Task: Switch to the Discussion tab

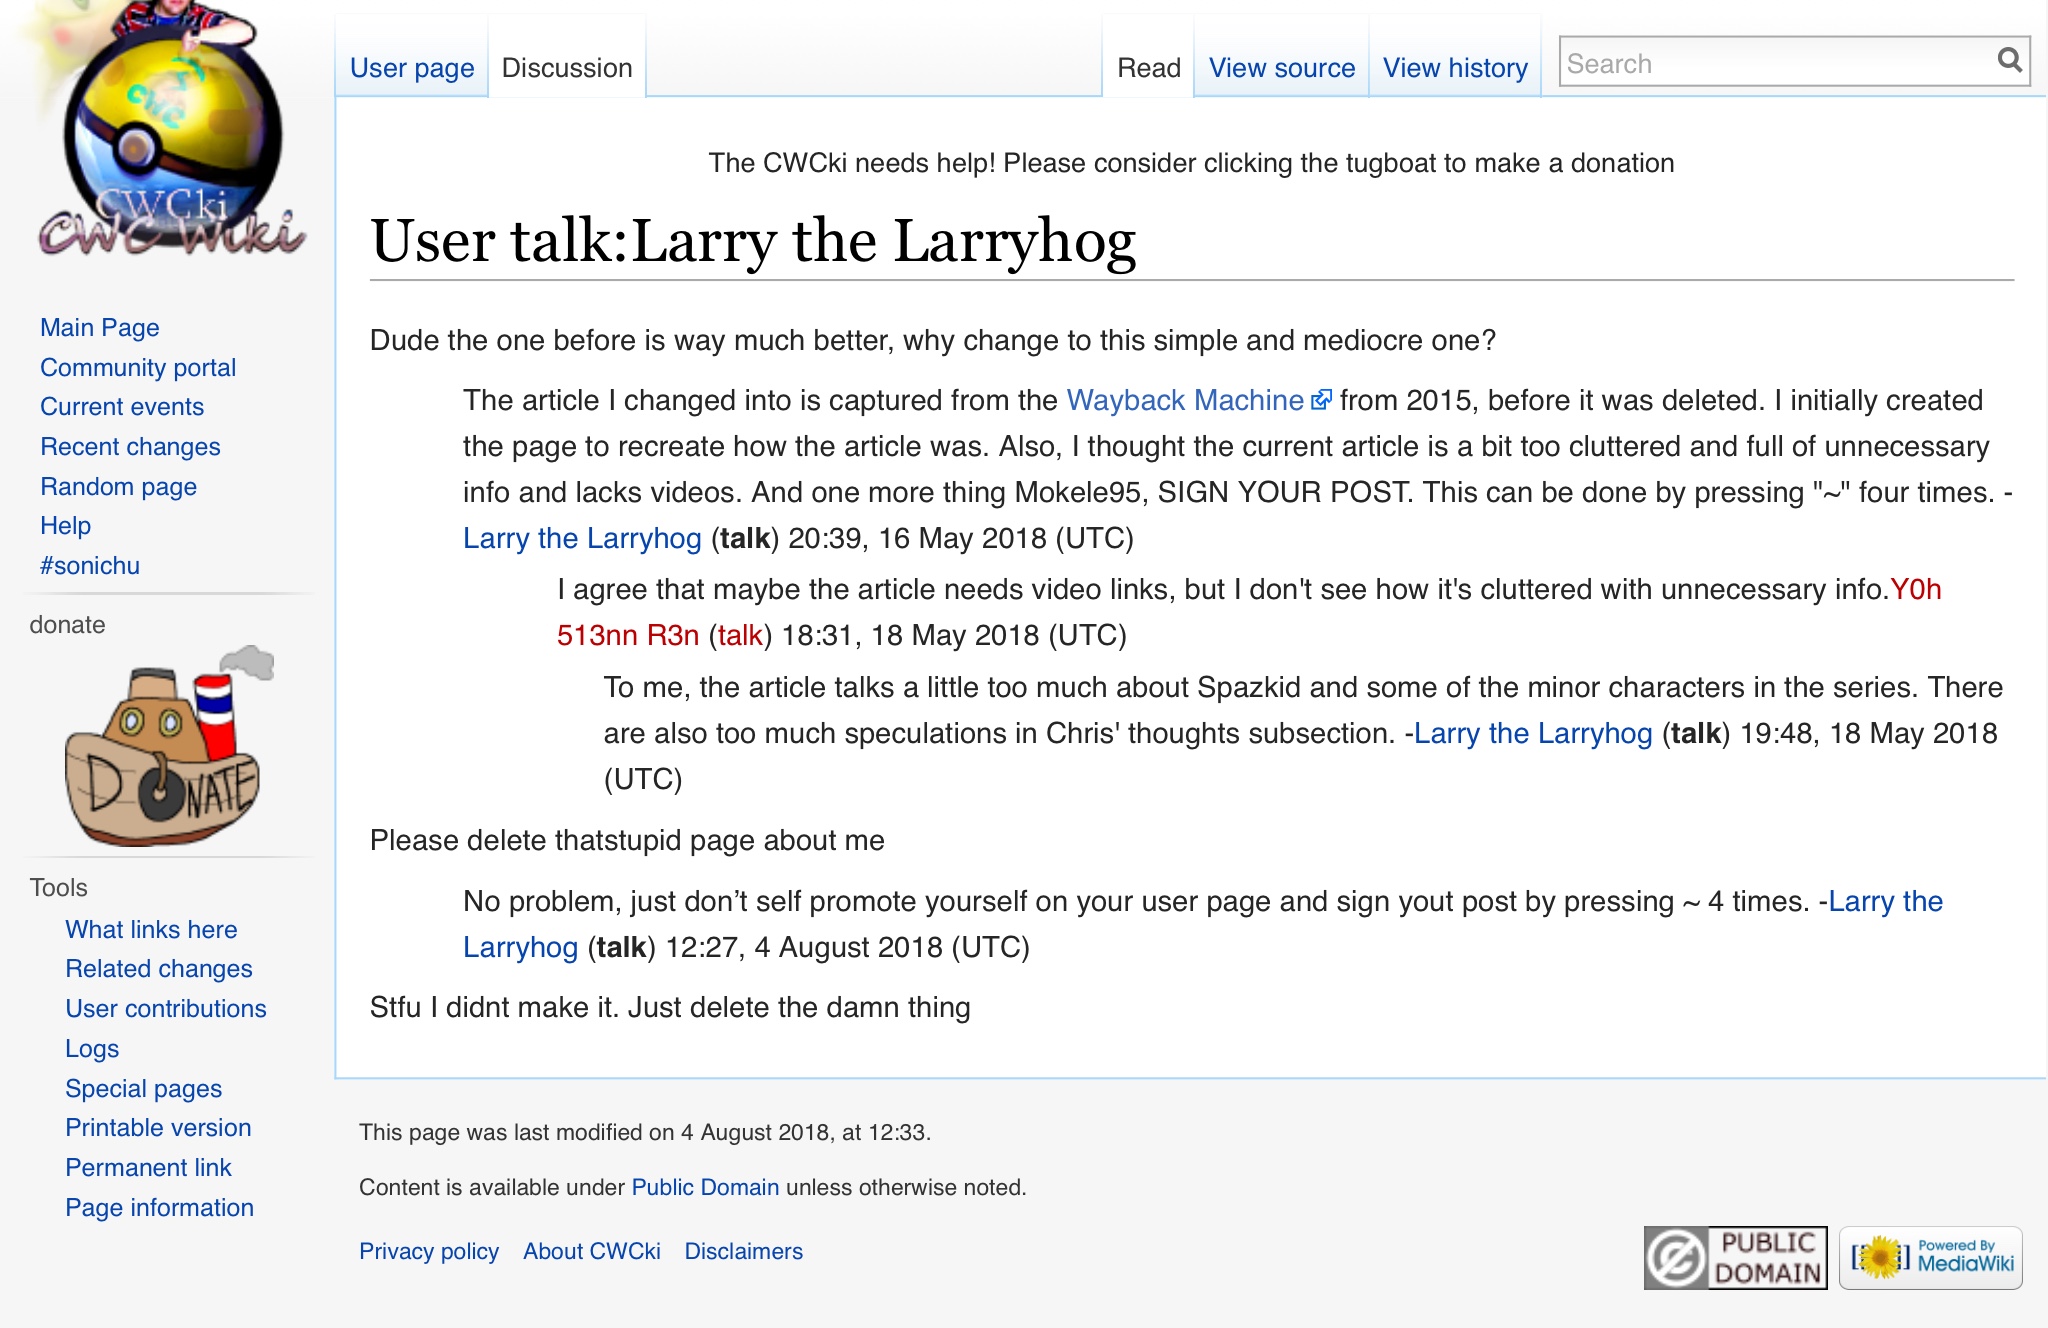Action: click(567, 68)
